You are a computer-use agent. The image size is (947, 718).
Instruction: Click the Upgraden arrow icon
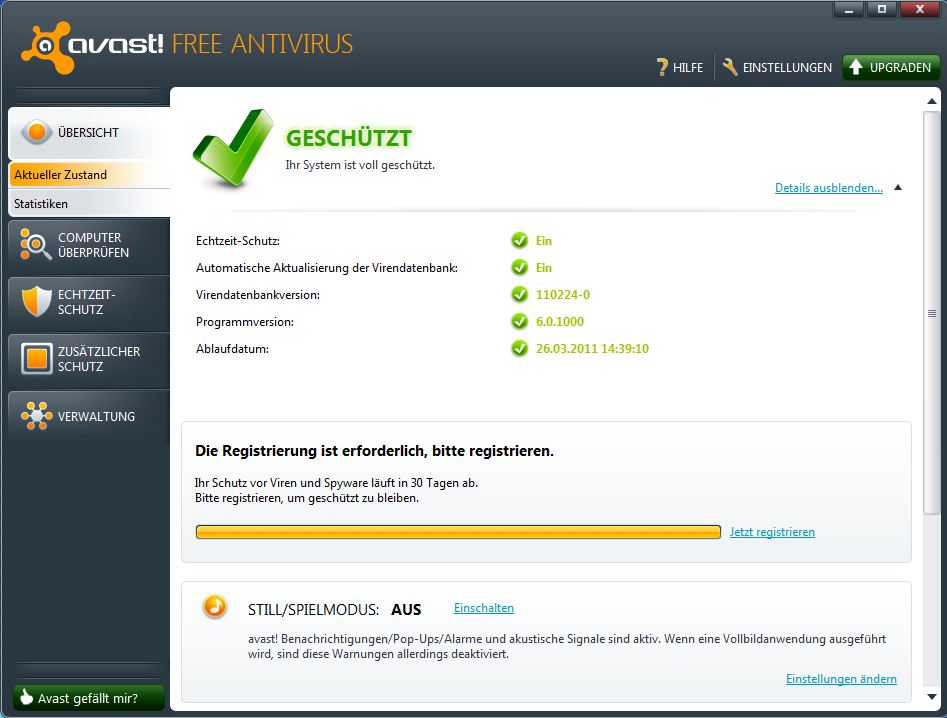(x=856, y=67)
